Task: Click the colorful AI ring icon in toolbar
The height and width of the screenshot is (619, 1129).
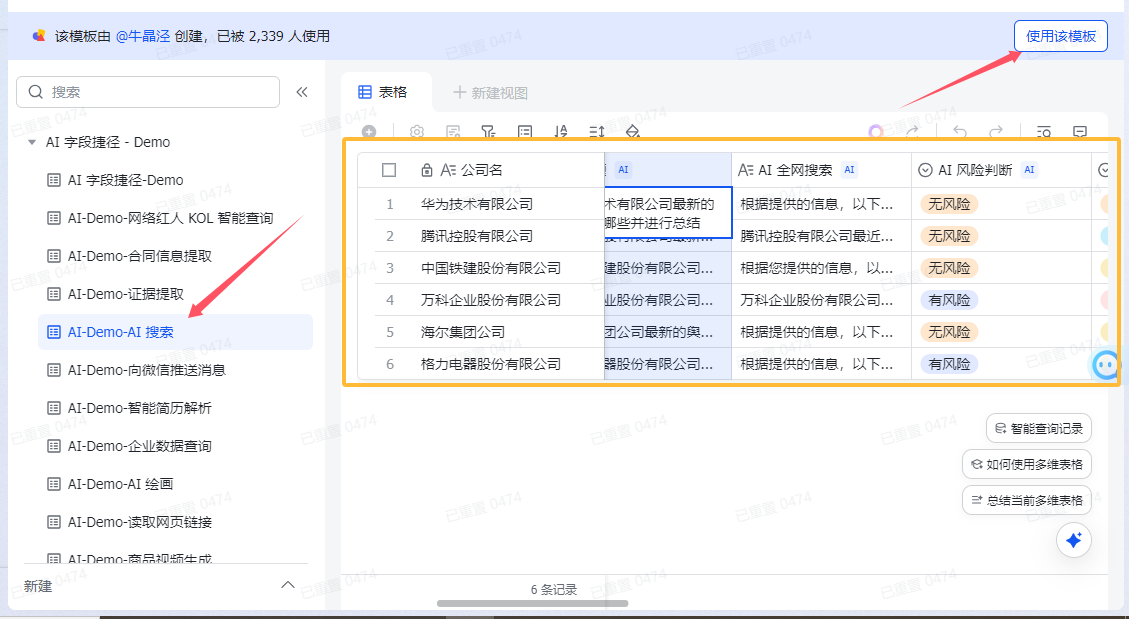Action: click(876, 132)
